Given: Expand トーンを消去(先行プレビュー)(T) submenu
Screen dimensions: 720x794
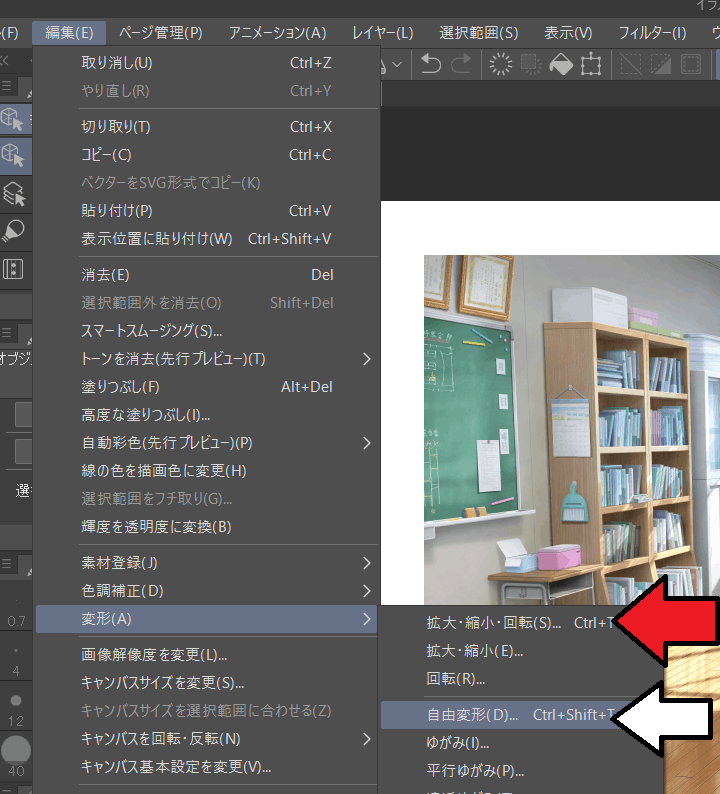Looking at the screenshot, I should [207, 359].
